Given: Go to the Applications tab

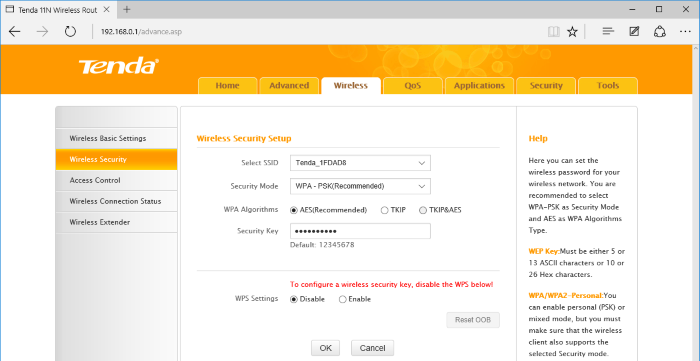Looking at the screenshot, I should point(479,86).
